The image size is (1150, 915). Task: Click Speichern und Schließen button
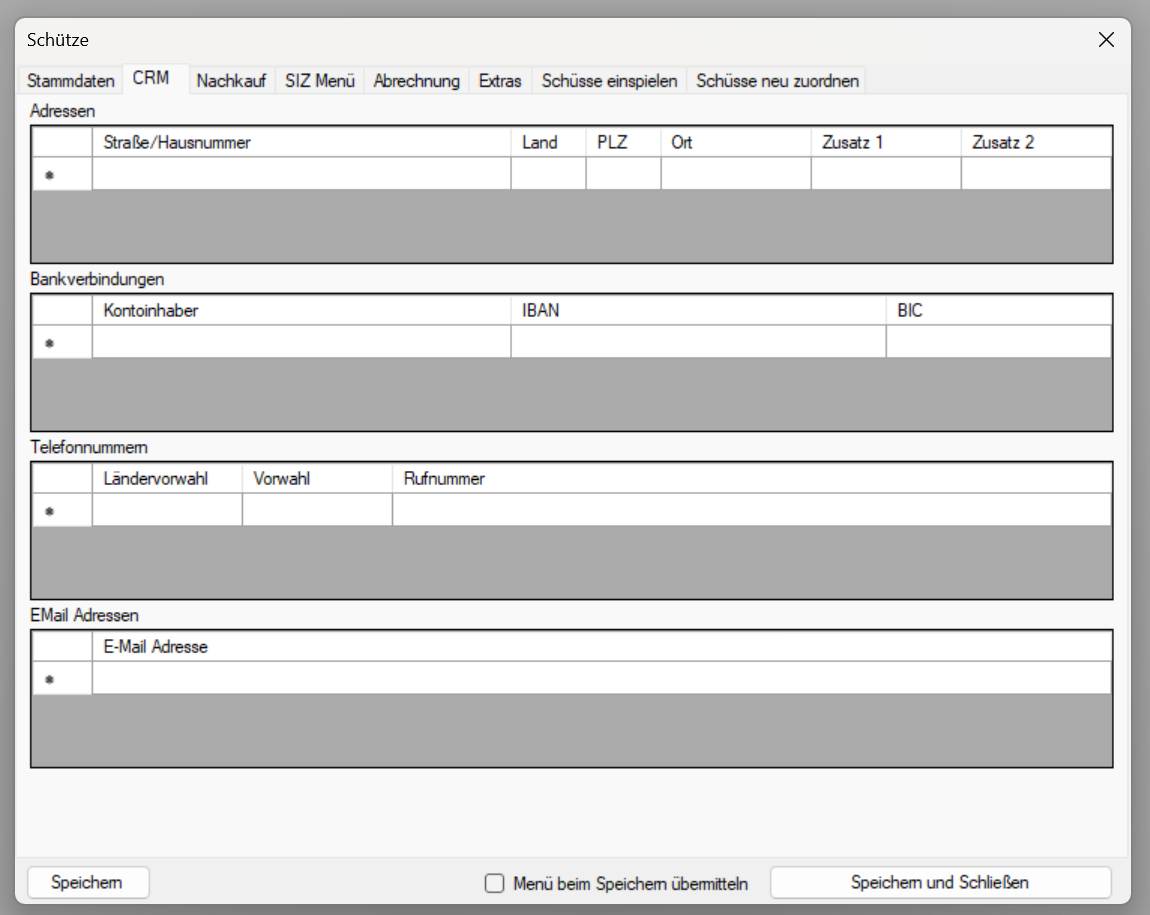click(939, 882)
